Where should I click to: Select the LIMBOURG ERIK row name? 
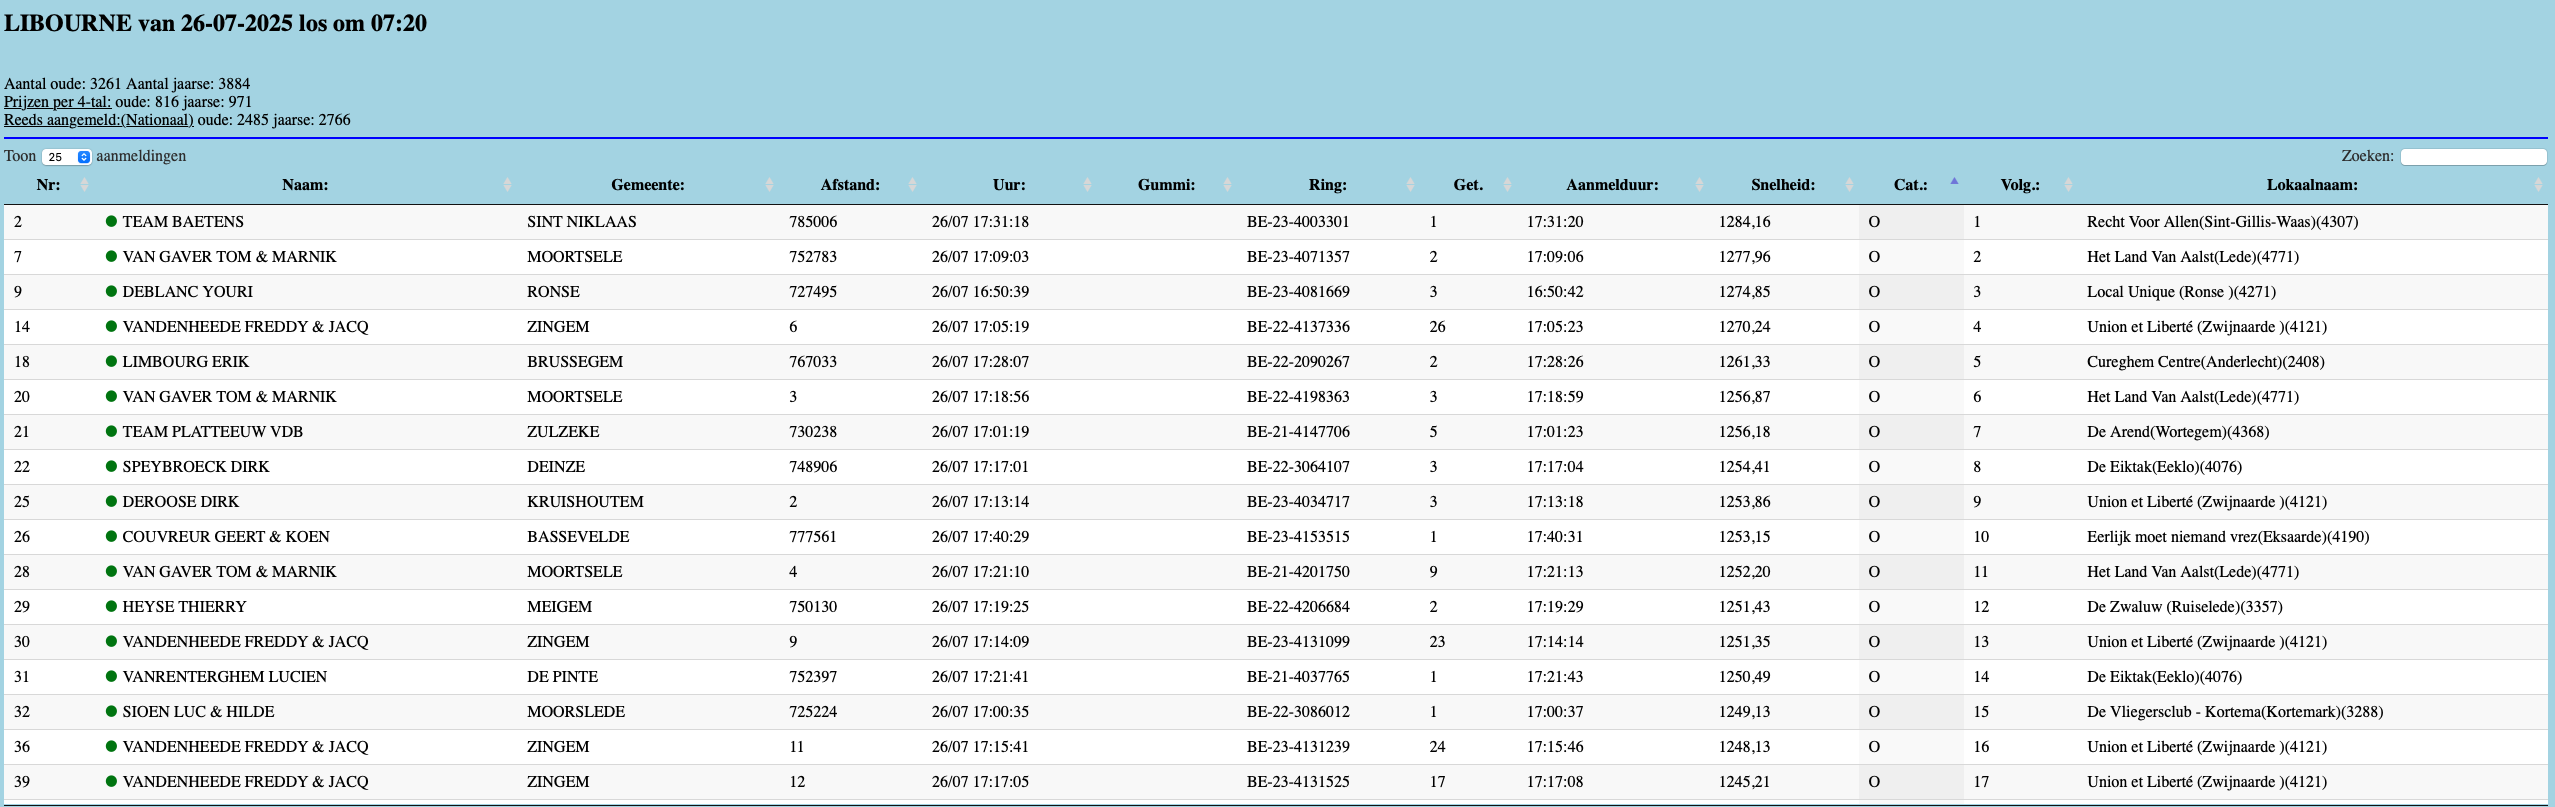coord(185,362)
